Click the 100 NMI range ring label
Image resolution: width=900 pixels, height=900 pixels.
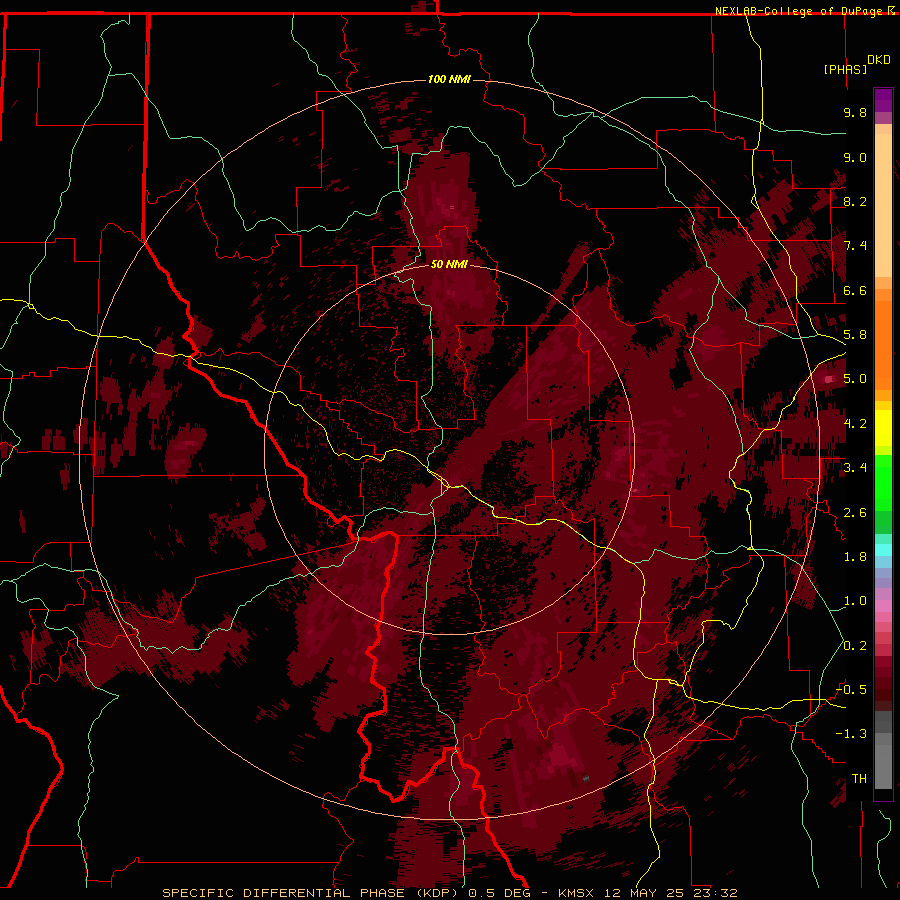[449, 79]
